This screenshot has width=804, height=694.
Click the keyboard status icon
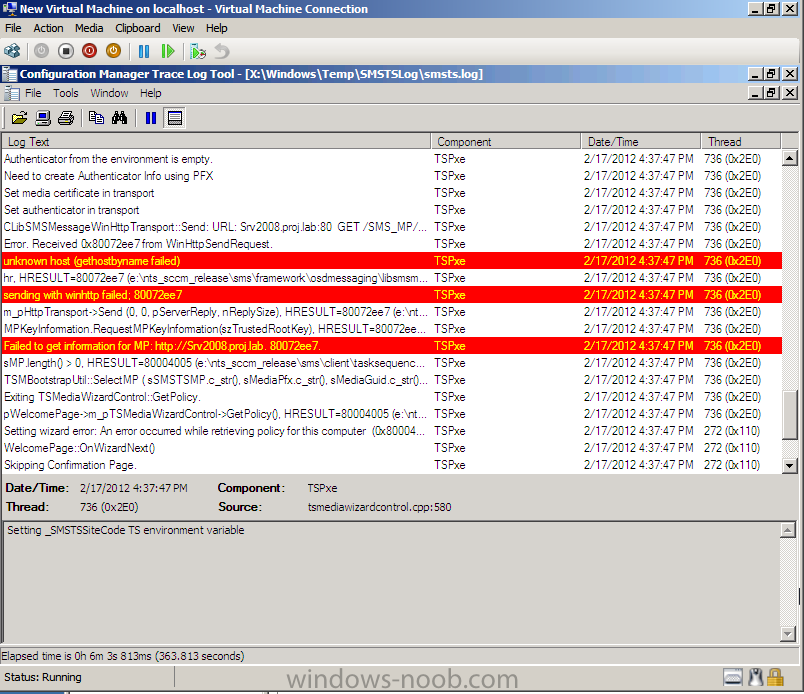(733, 678)
